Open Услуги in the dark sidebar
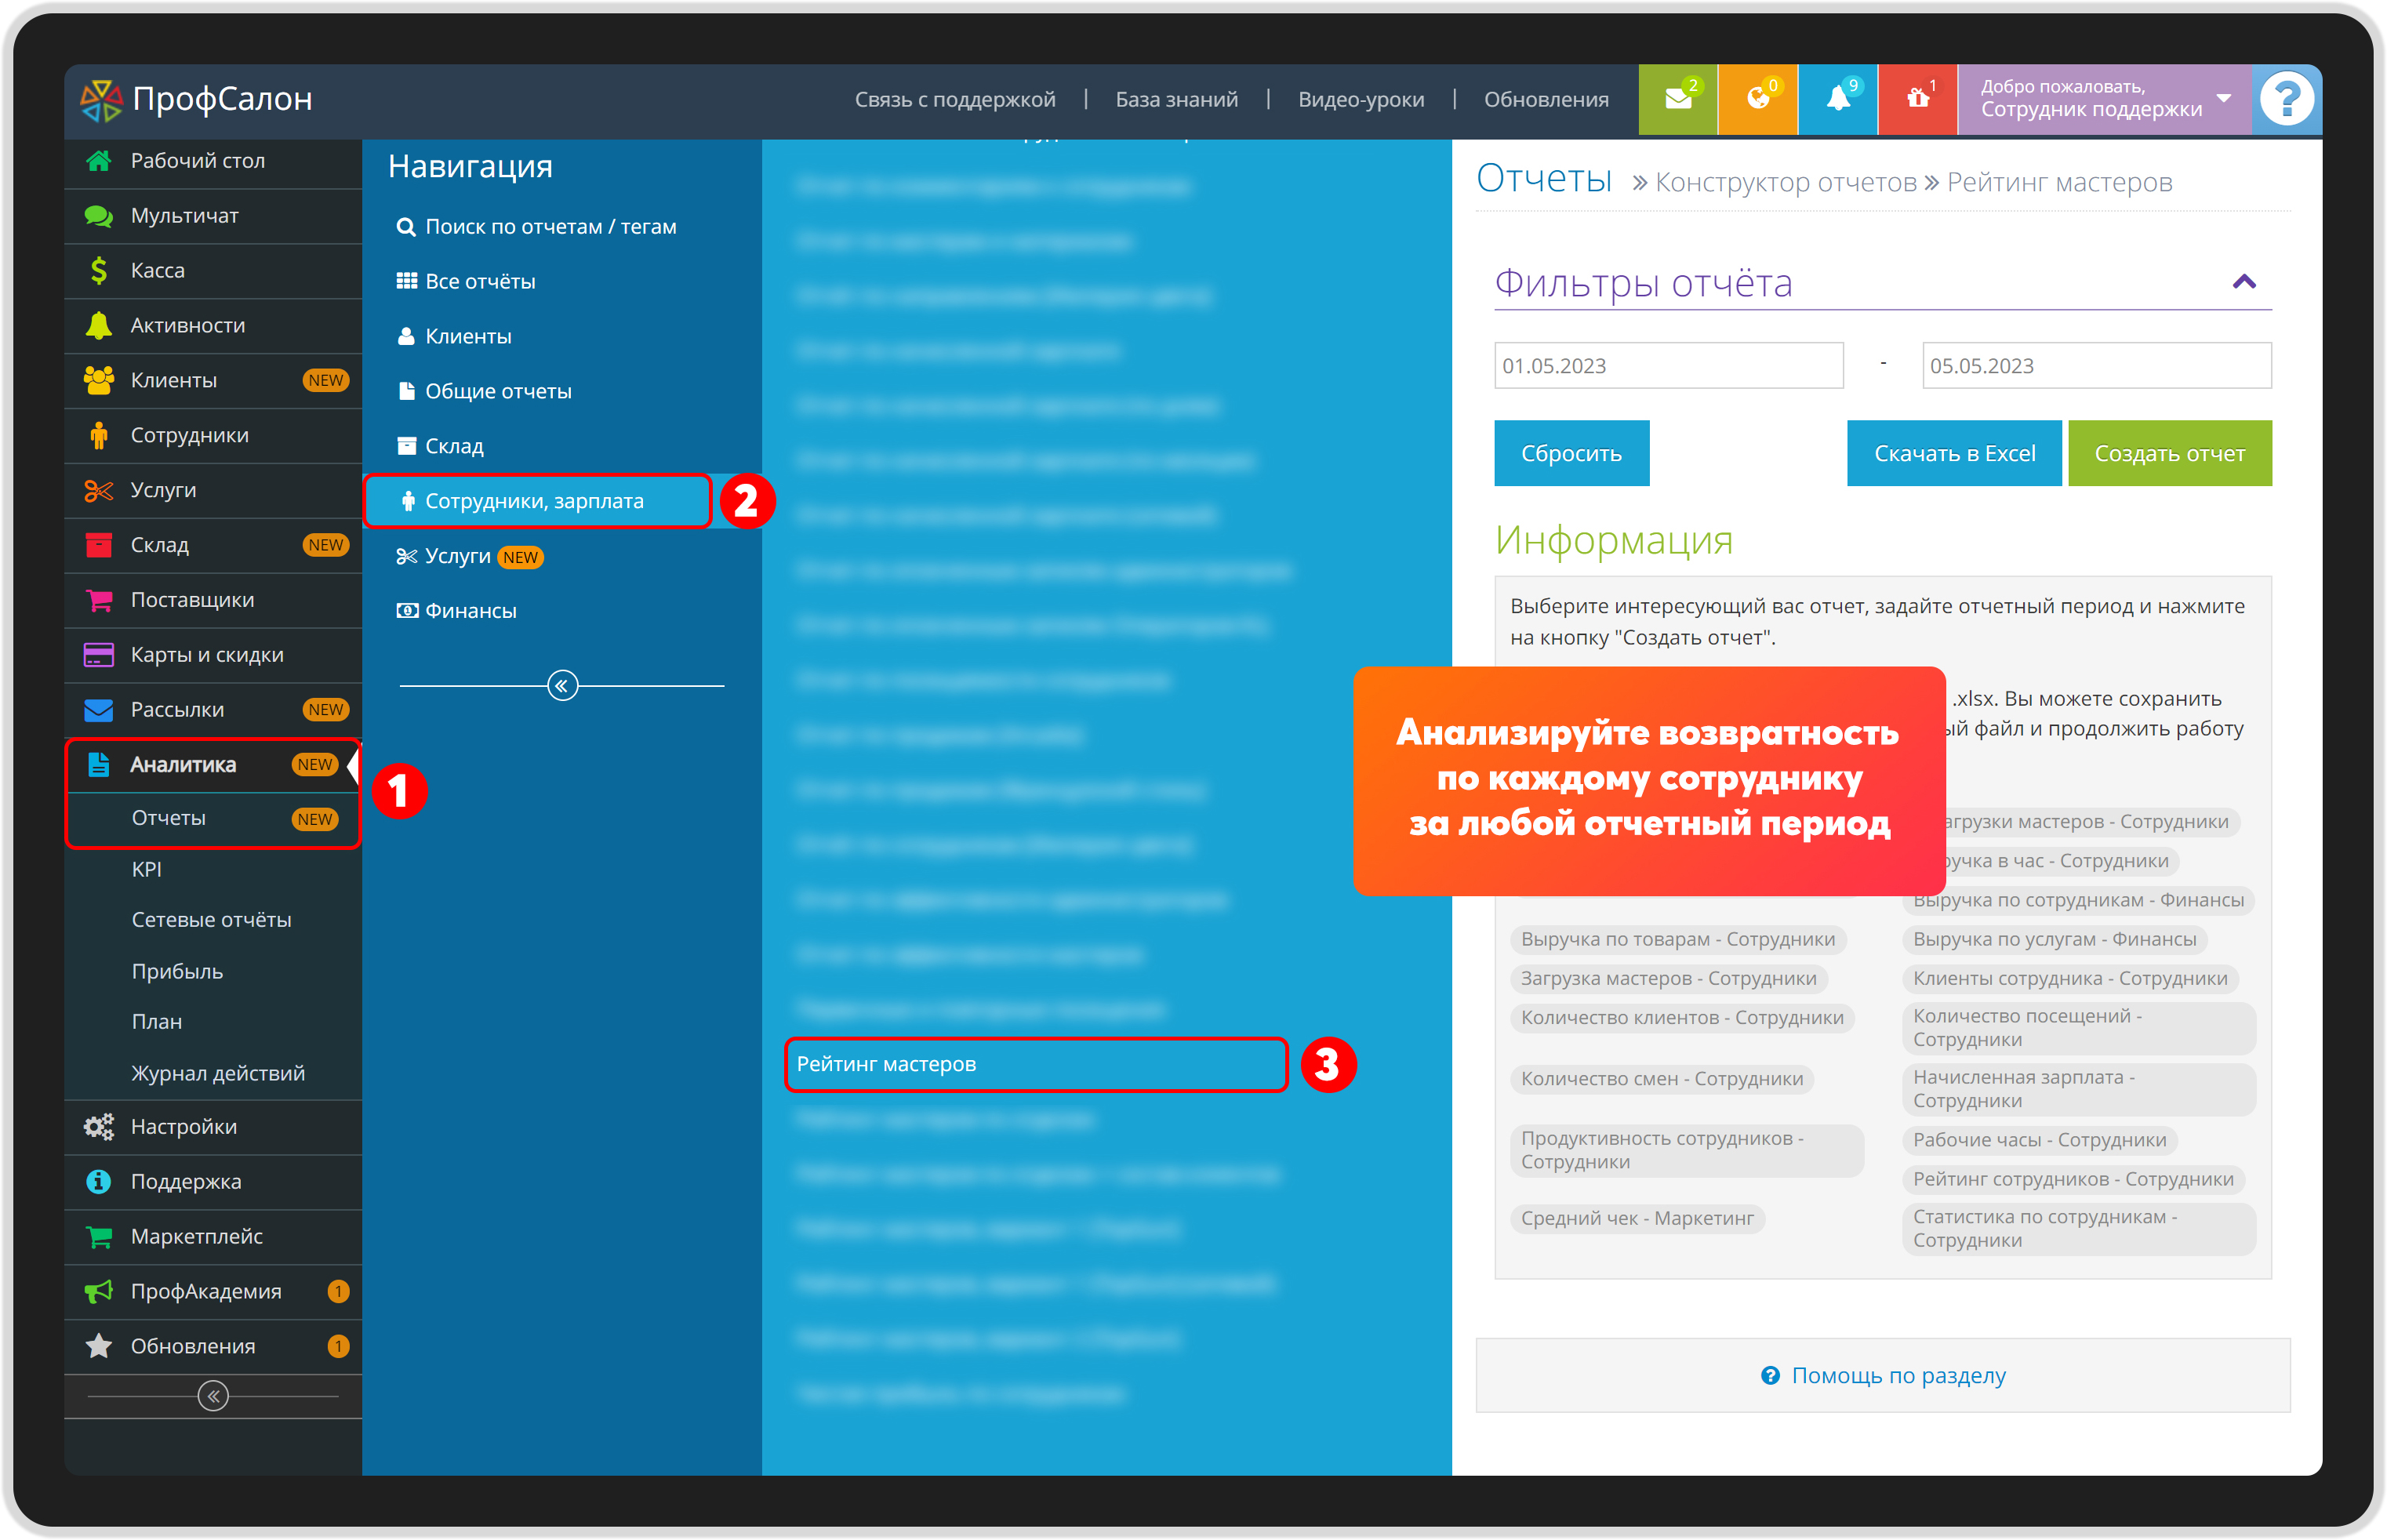The image size is (2387, 1540). coord(213,491)
